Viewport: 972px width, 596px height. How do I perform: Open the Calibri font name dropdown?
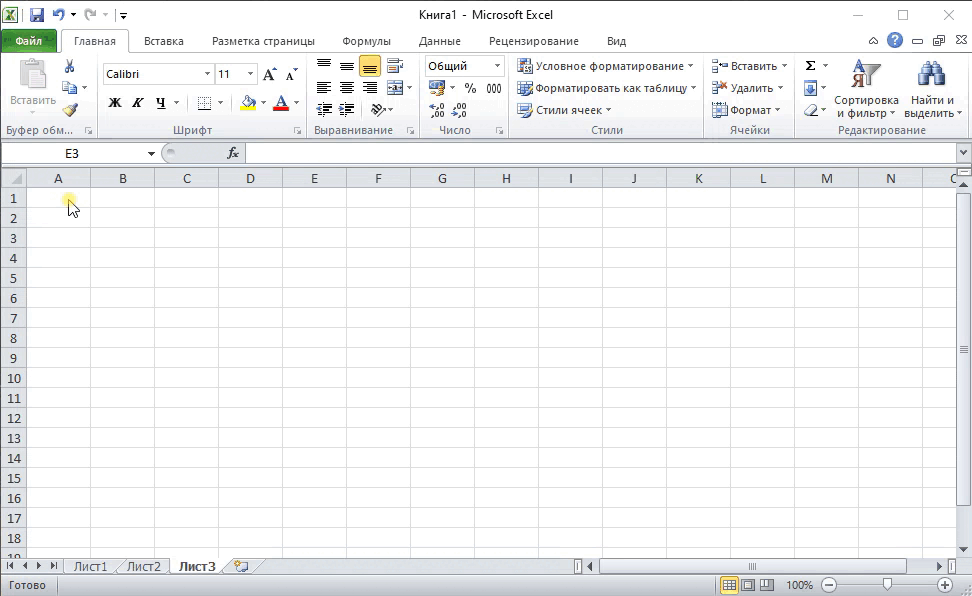pyautogui.click(x=207, y=74)
